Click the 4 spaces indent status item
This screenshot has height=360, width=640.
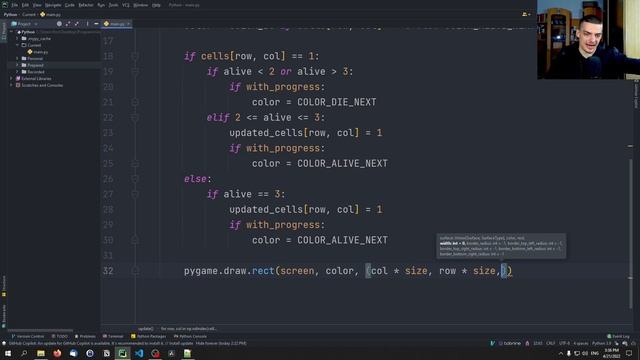pos(580,343)
